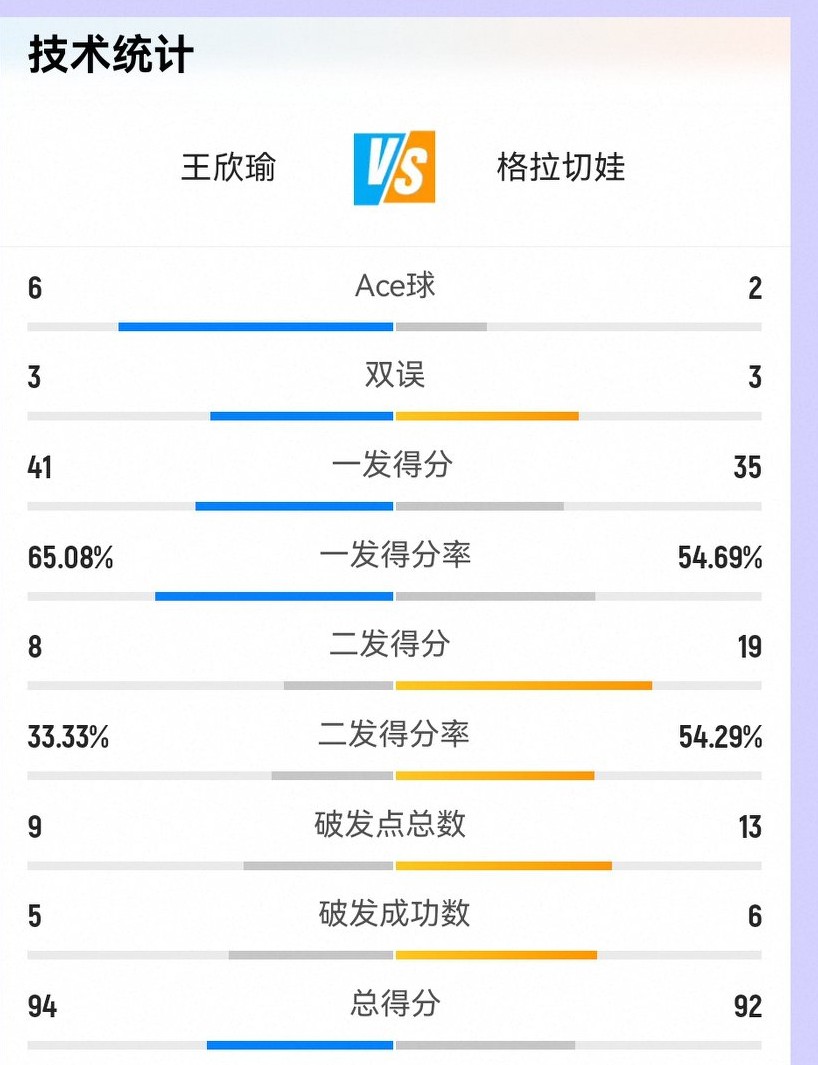Click the 一发得分率 stat label
The image size is (818, 1065).
coord(395,555)
